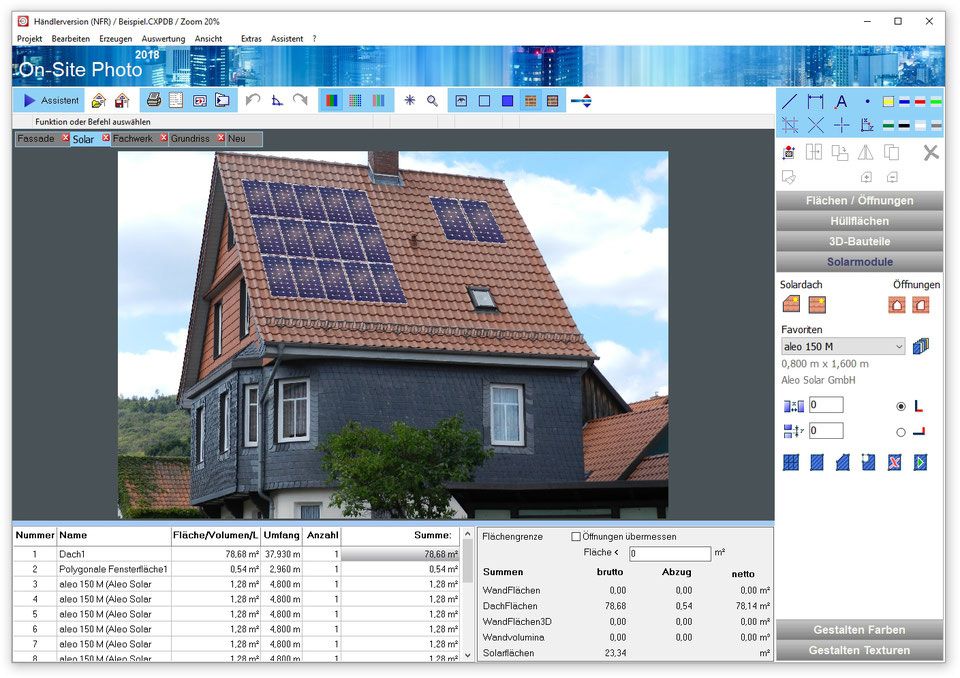Click the Gestalten Farben button
The image size is (960, 678).
pyautogui.click(x=858, y=630)
